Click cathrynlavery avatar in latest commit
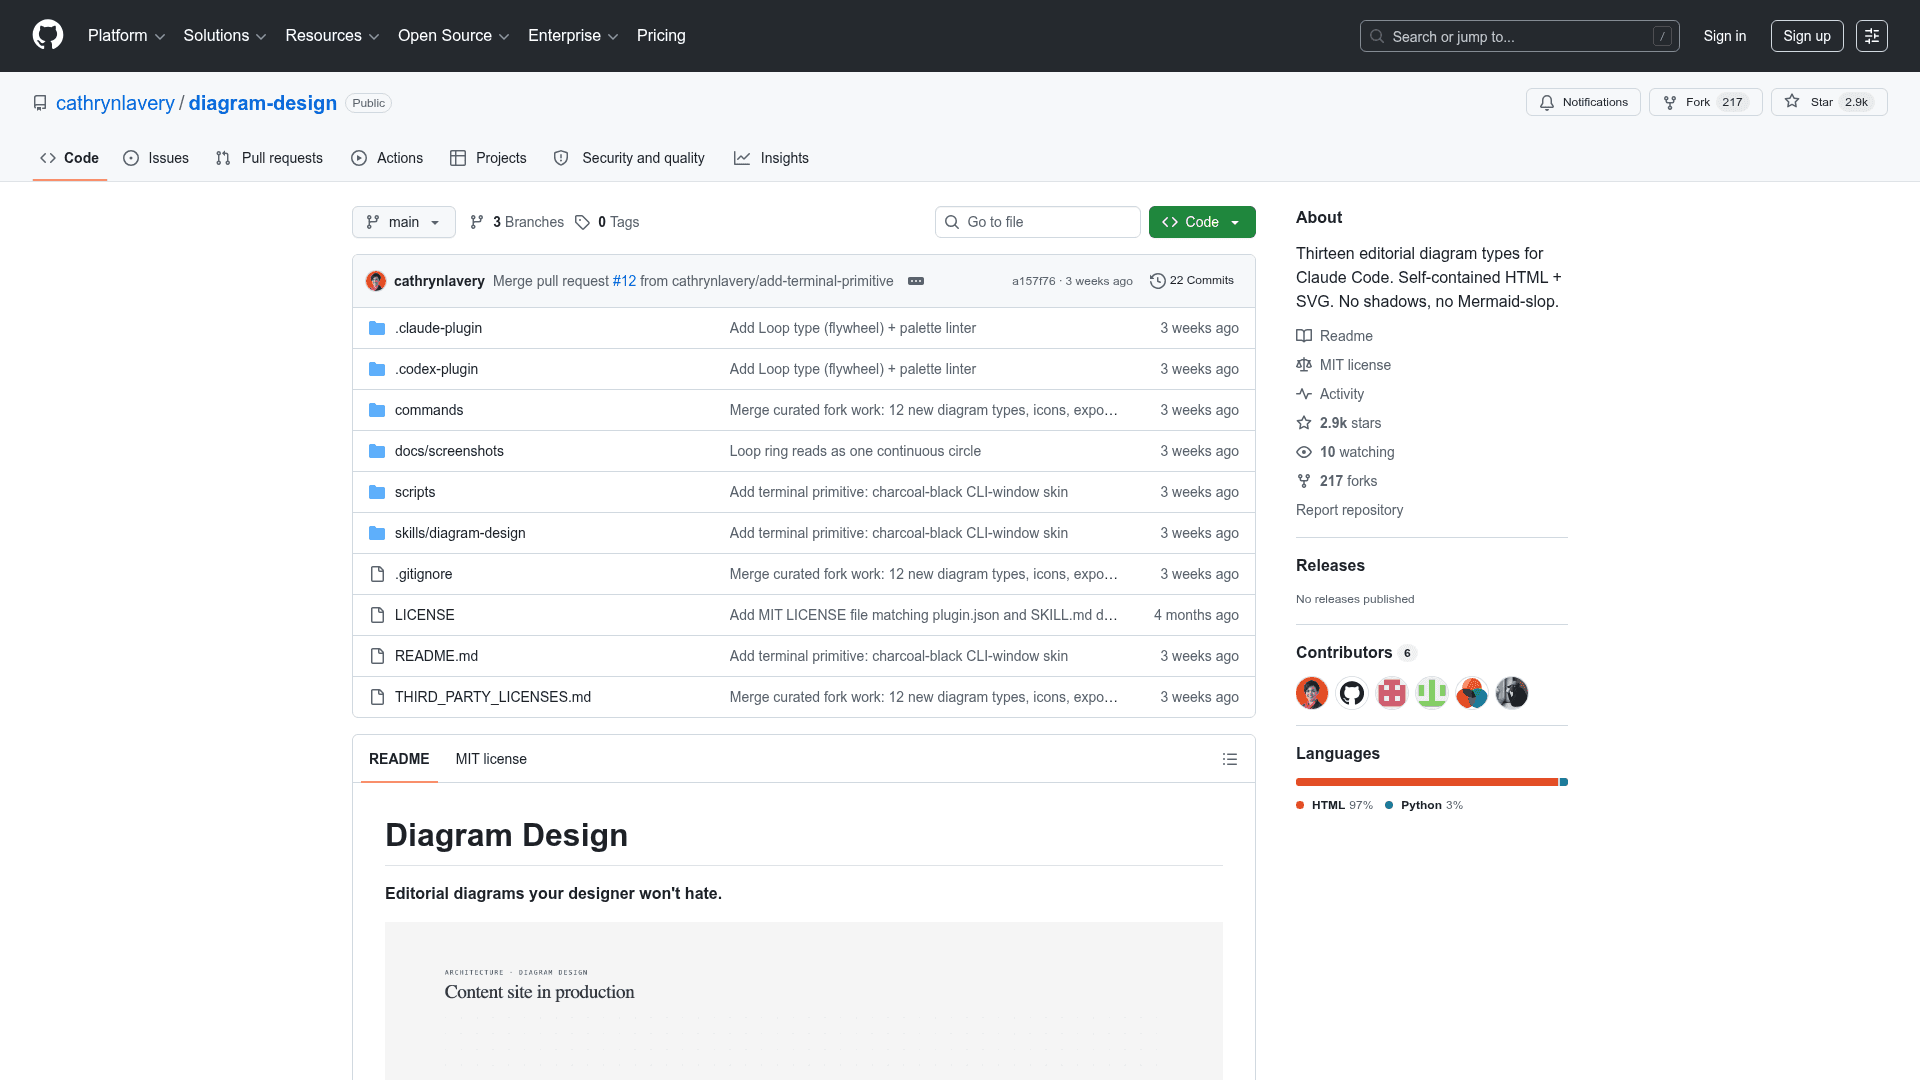This screenshot has height=1080, width=1920. point(376,281)
